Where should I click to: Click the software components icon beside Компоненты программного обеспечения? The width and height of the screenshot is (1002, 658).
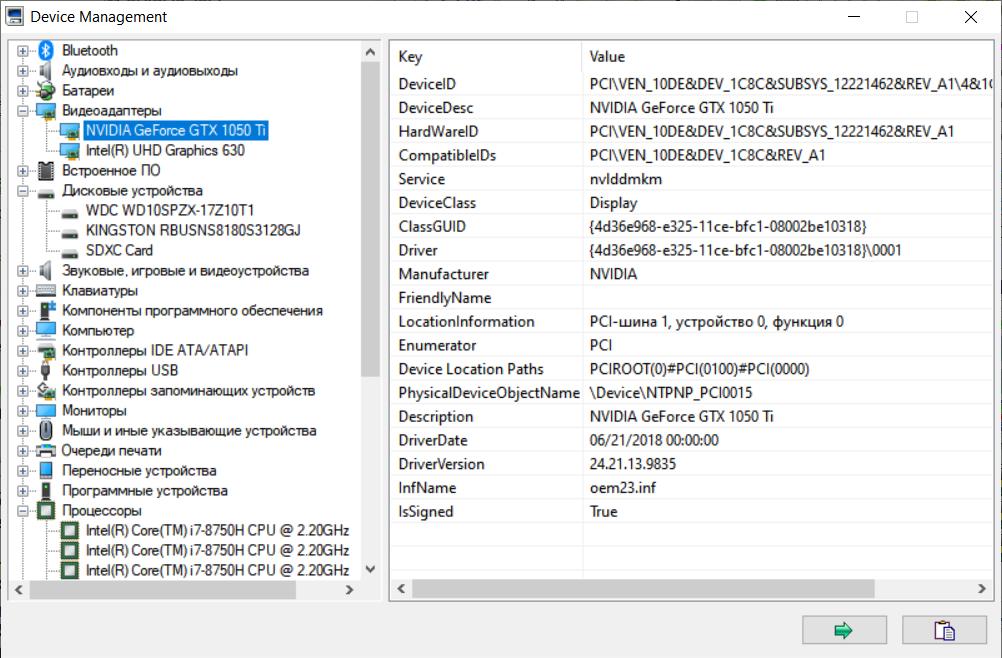coord(47,310)
